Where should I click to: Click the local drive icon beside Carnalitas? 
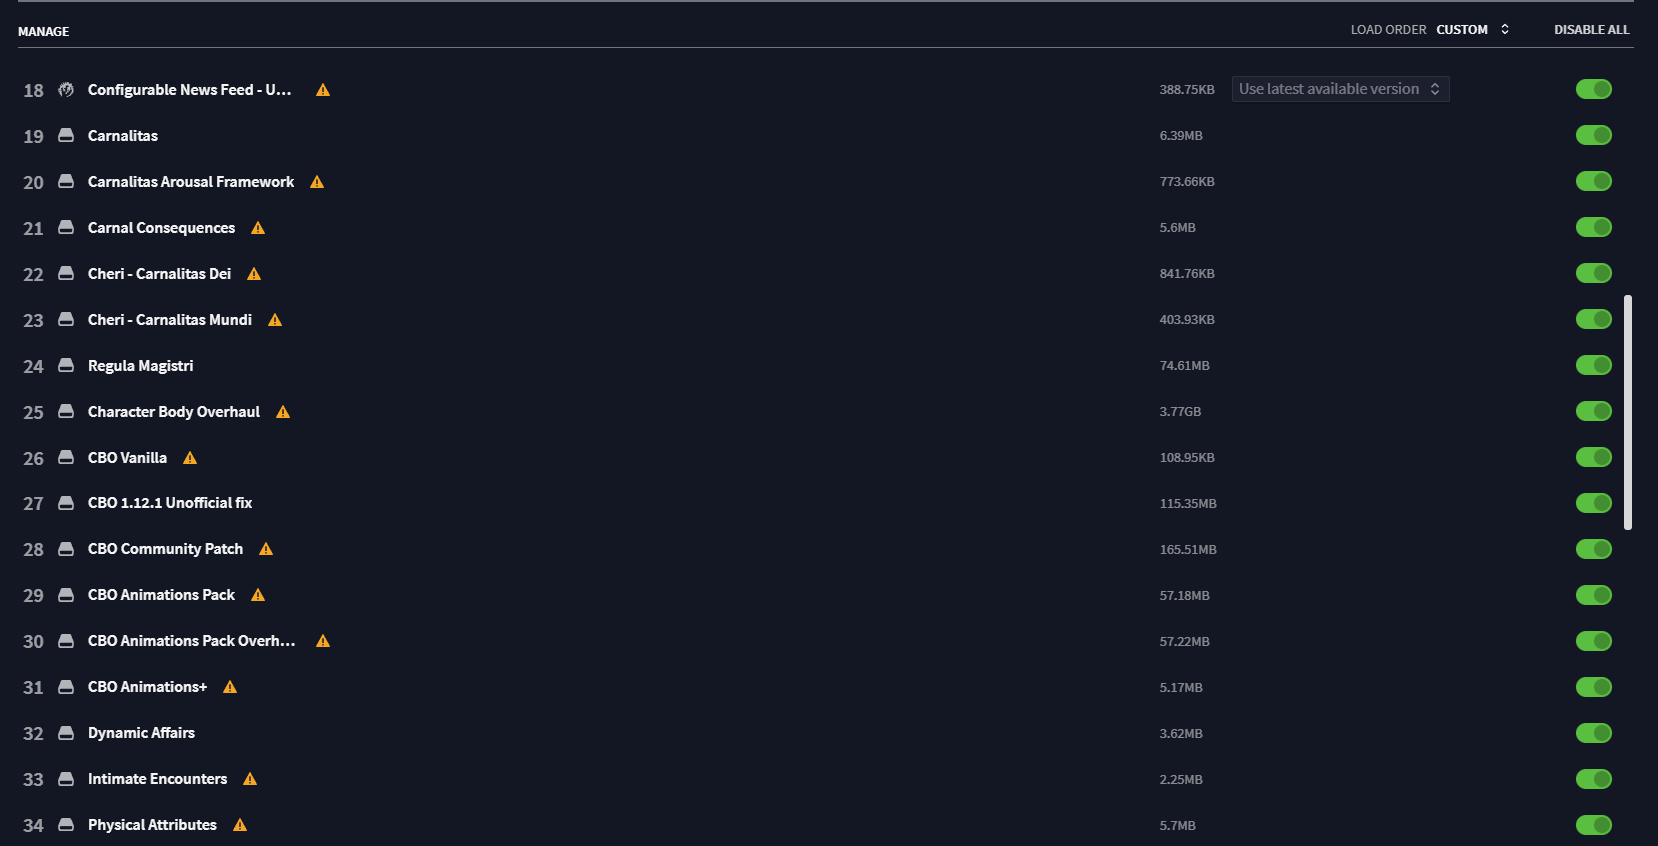[66, 136]
